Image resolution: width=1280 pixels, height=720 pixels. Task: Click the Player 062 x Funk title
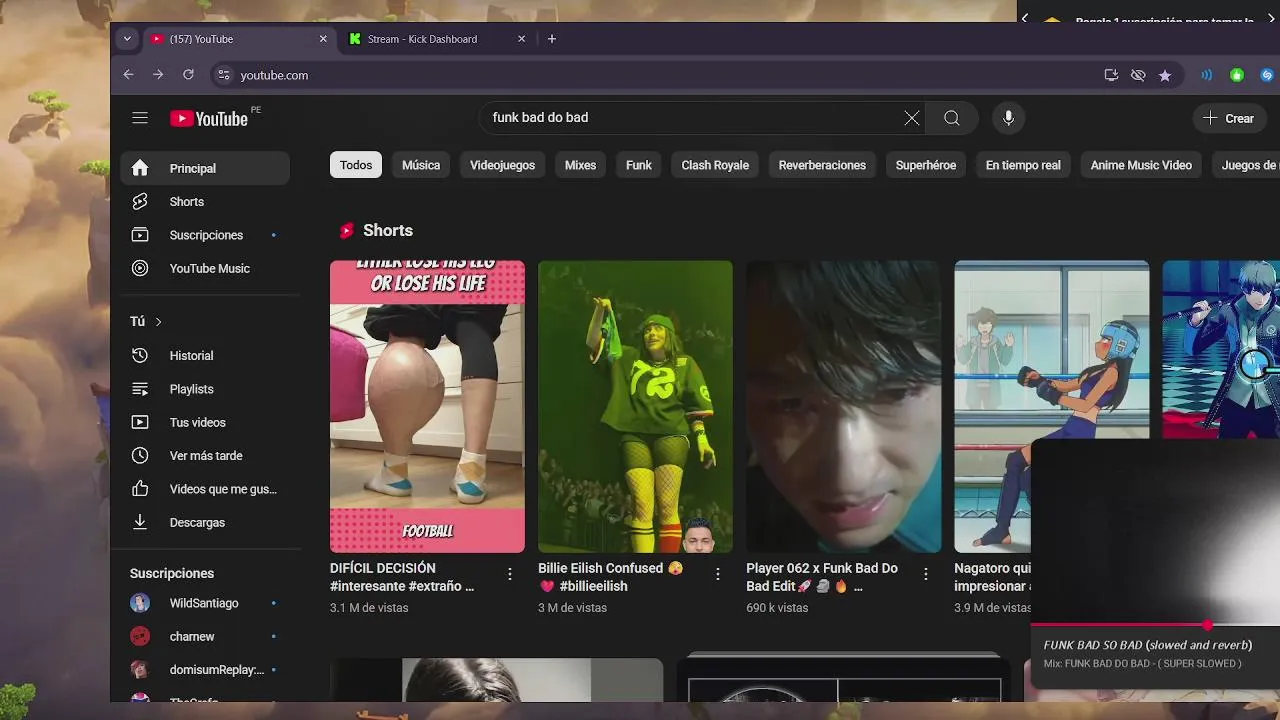822,577
